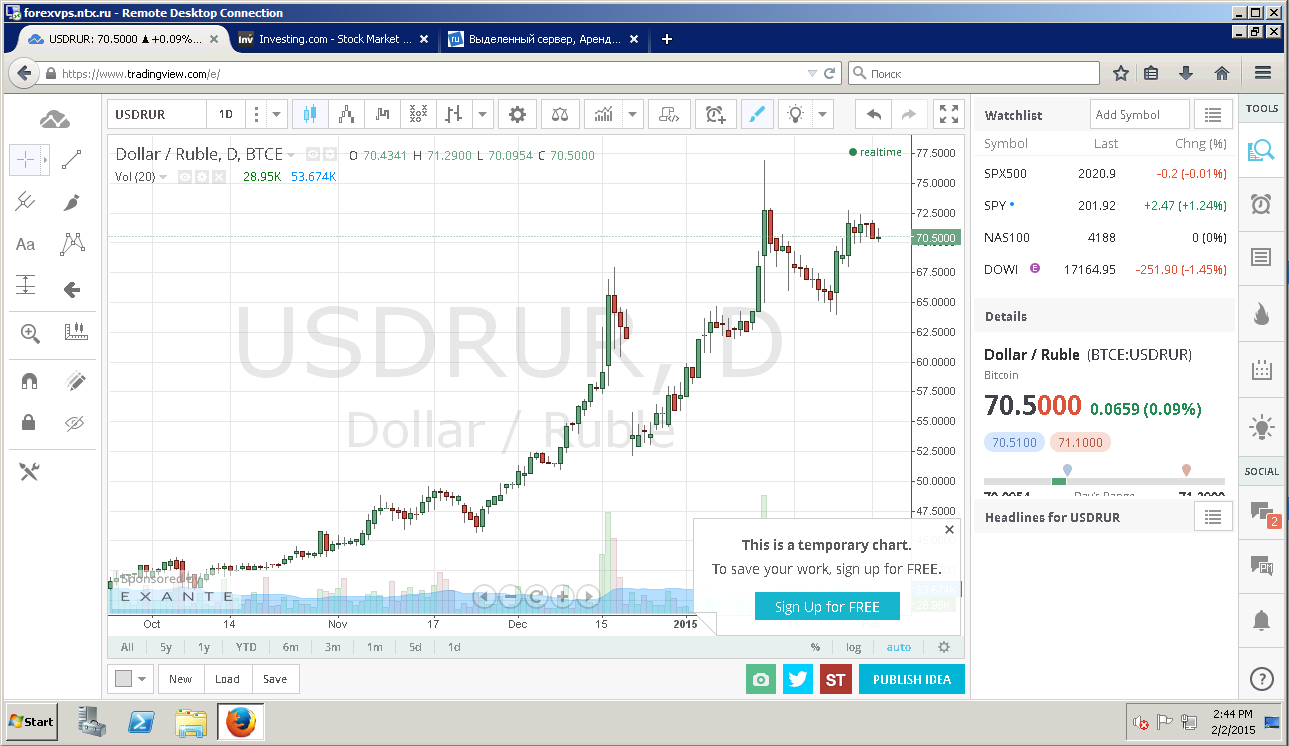Viewport: 1289px width, 746px height.
Task: Click the Add Symbol input field
Action: pos(1140,115)
